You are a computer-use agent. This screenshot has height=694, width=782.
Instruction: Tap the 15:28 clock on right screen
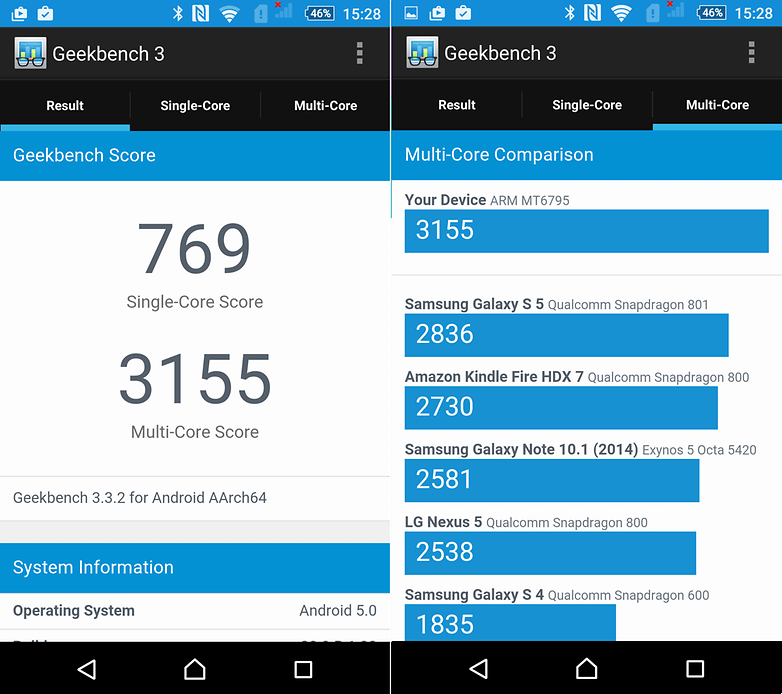[754, 13]
